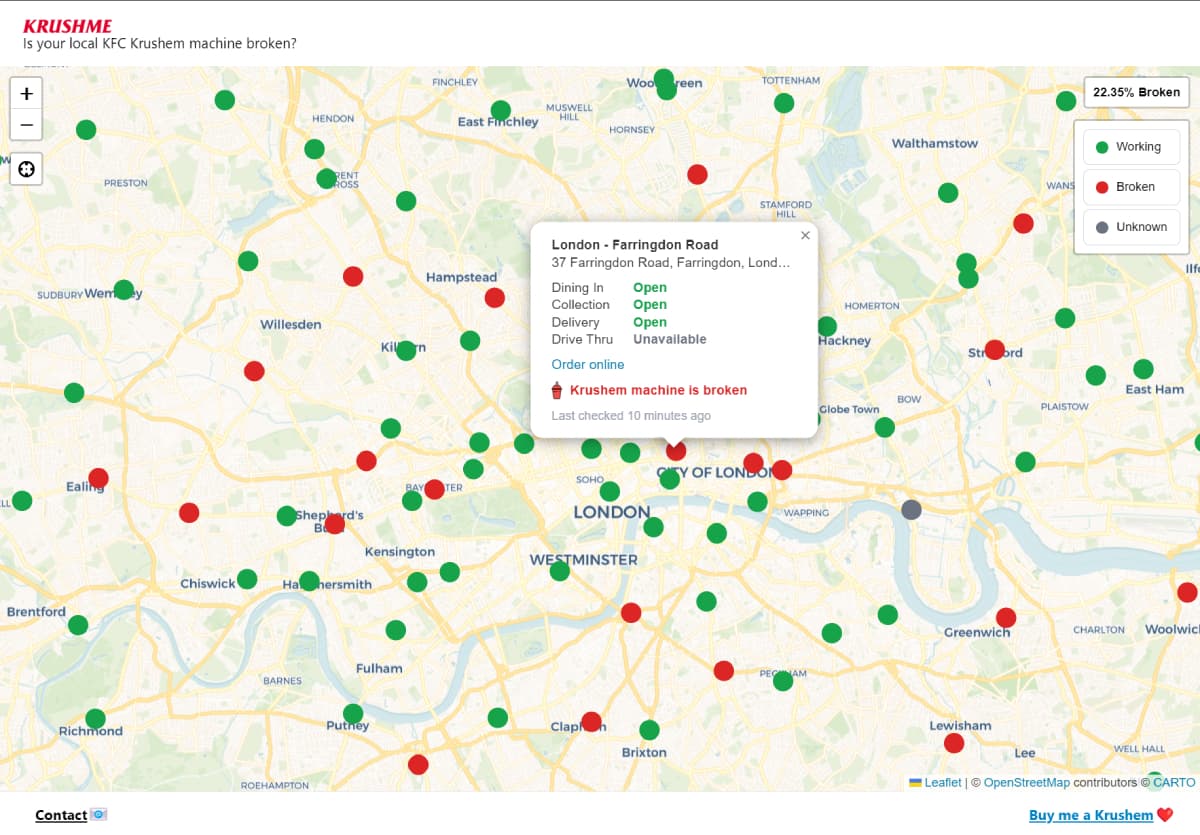This screenshot has height=835, width=1200.
Task: Toggle the Unknown filter in legend
Action: [1131, 227]
